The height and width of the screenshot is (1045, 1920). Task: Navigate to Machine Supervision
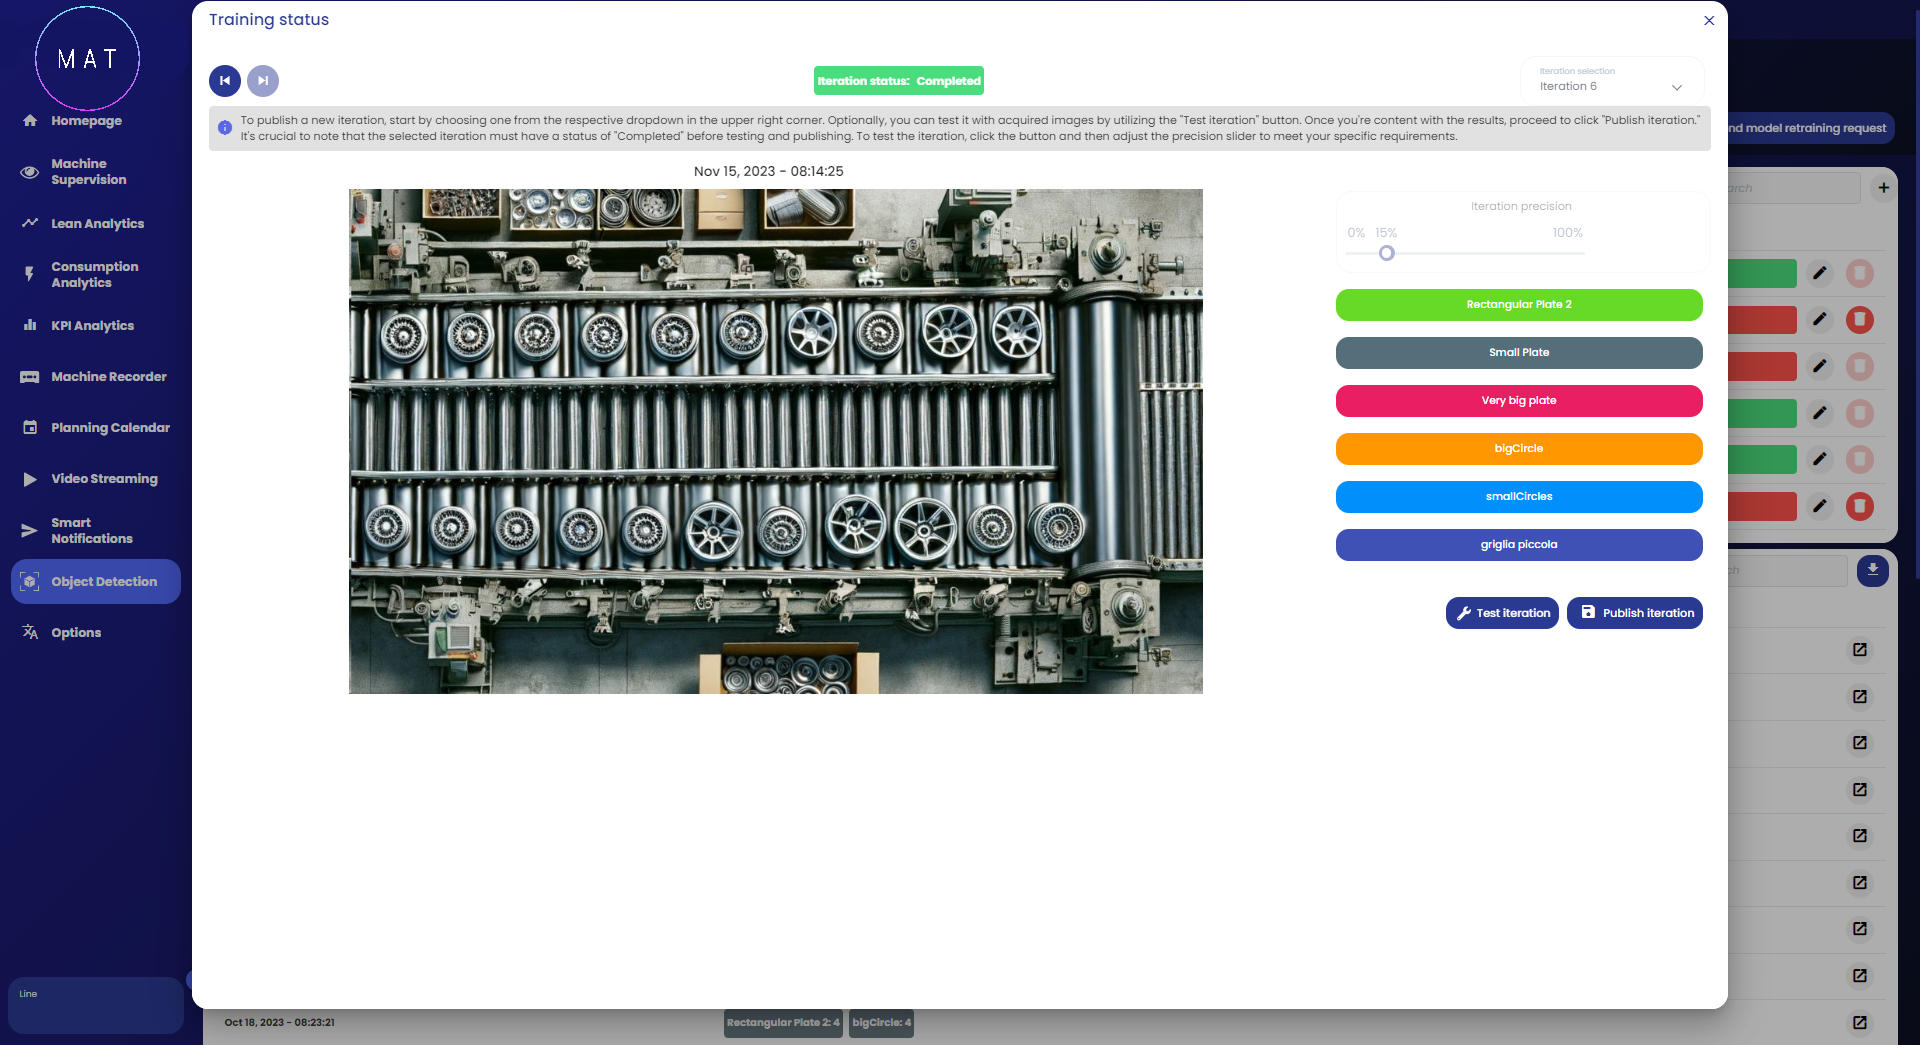pyautogui.click(x=88, y=172)
